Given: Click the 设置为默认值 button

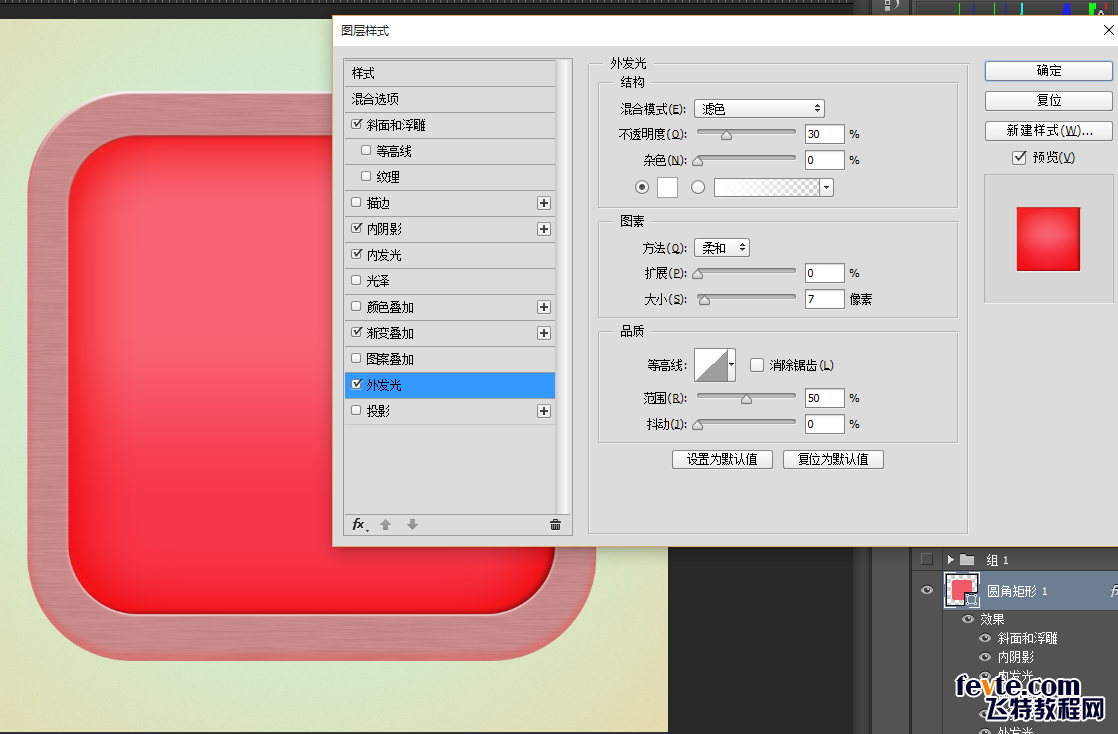Looking at the screenshot, I should (x=722, y=460).
